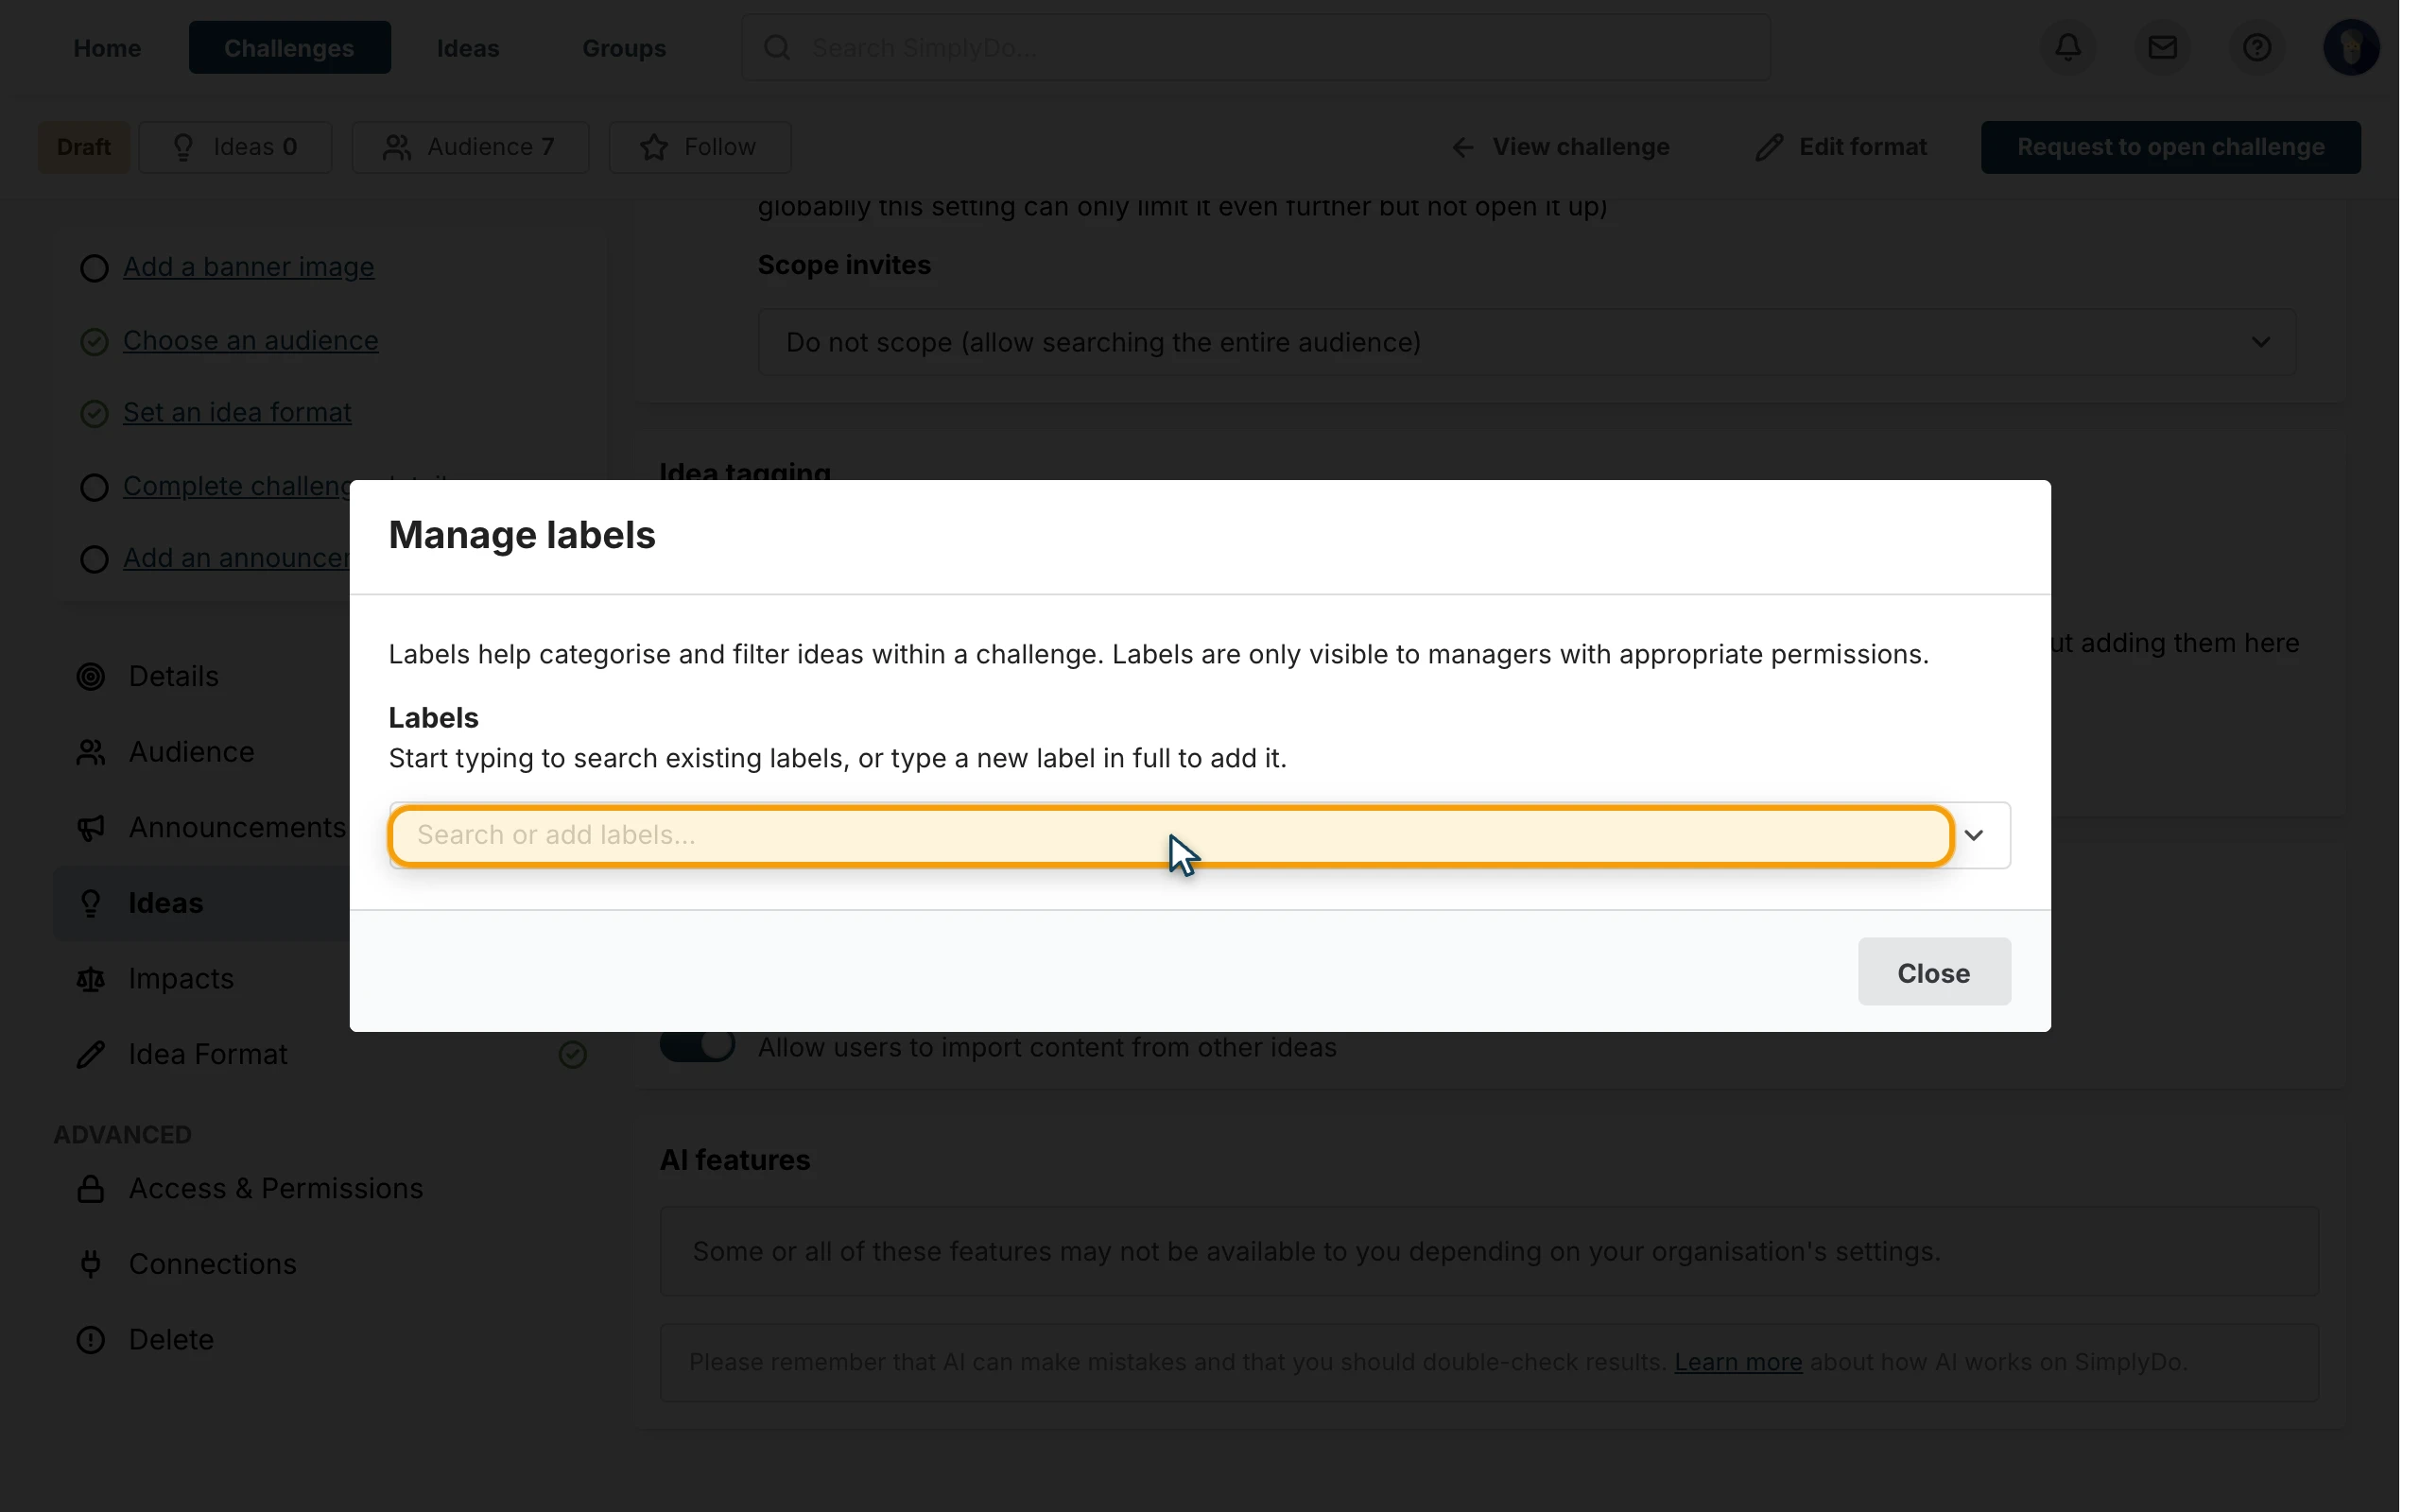Focus the Search or add labels field
This screenshot has width=2420, height=1512.
tap(1170, 835)
